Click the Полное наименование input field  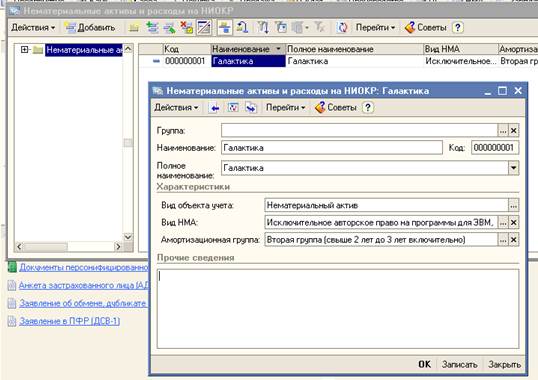point(365,168)
